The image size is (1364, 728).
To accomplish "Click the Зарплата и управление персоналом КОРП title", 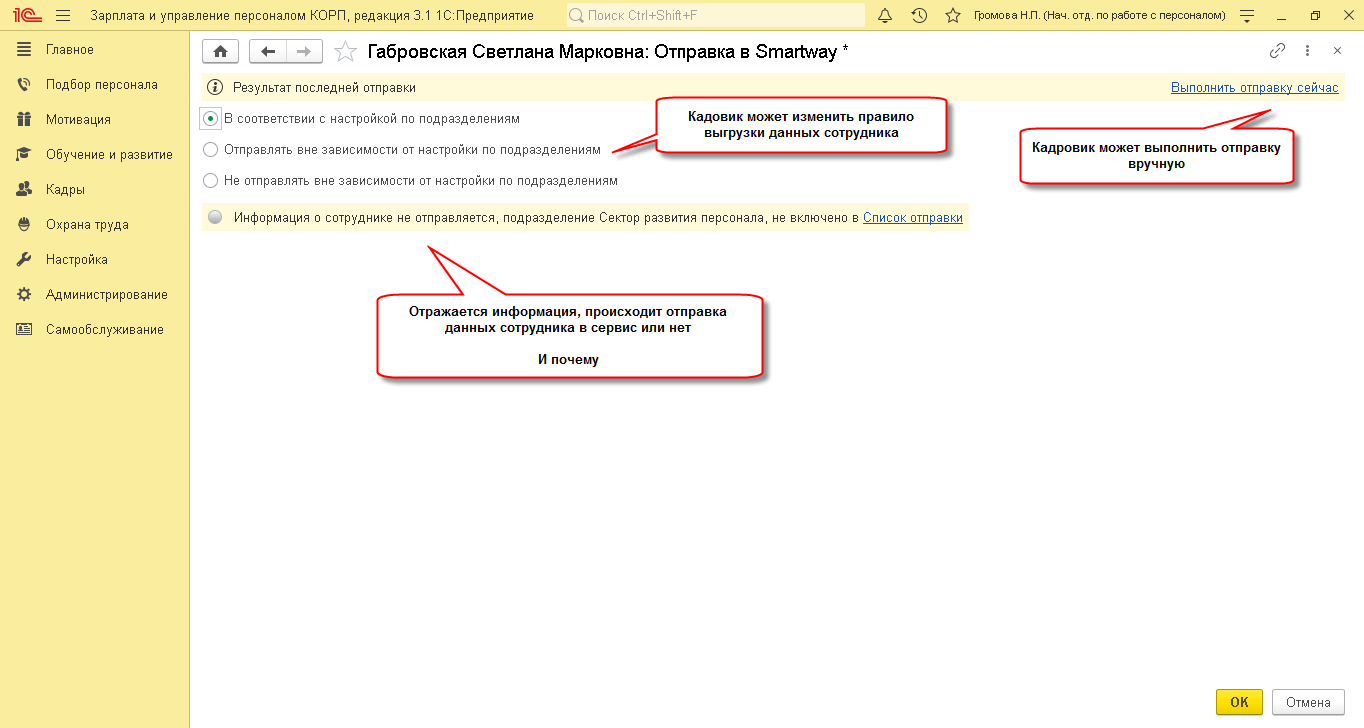I will coord(312,16).
